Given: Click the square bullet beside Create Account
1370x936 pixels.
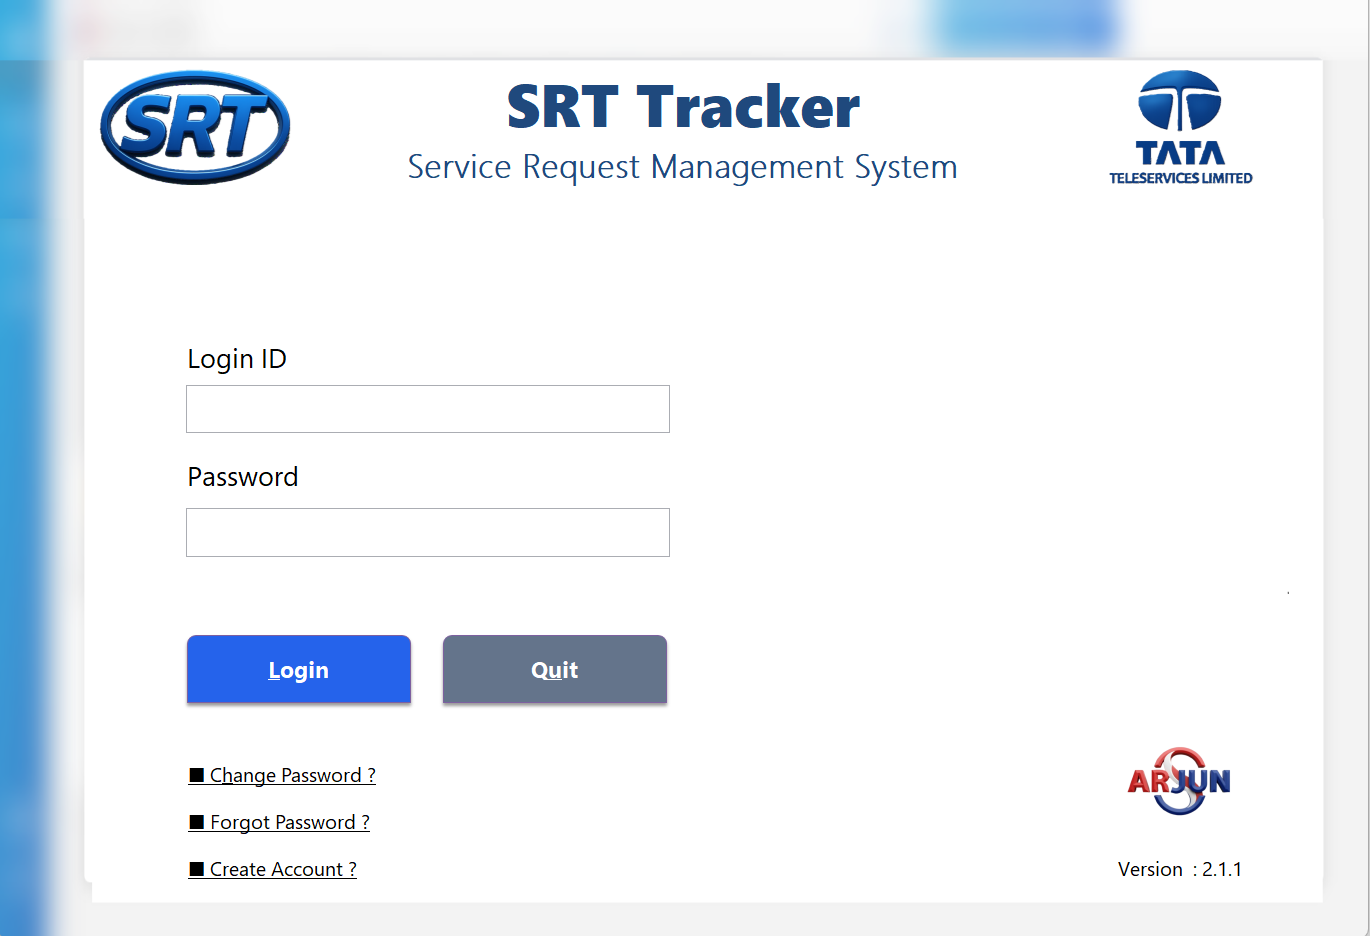Looking at the screenshot, I should (x=196, y=868).
